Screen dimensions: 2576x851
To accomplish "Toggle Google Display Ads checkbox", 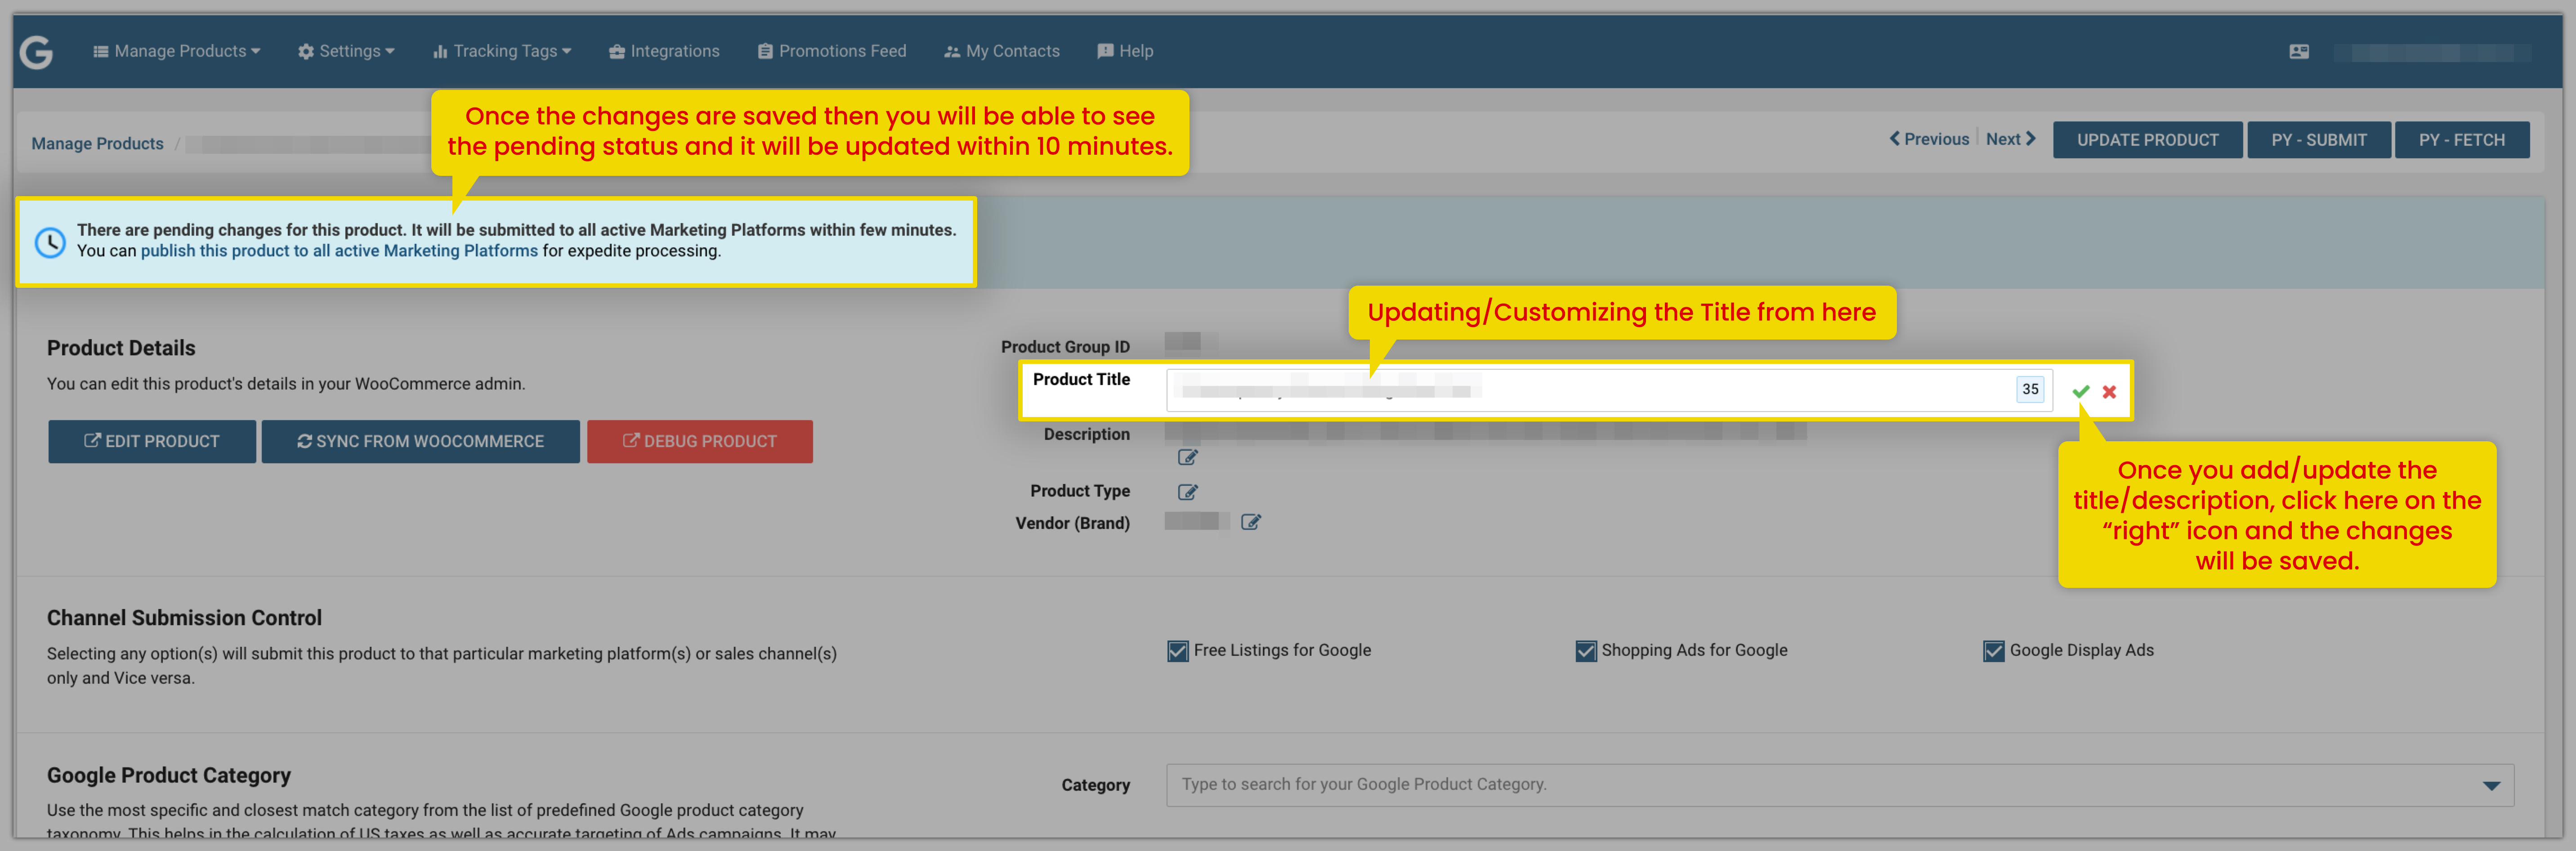I will point(1994,651).
